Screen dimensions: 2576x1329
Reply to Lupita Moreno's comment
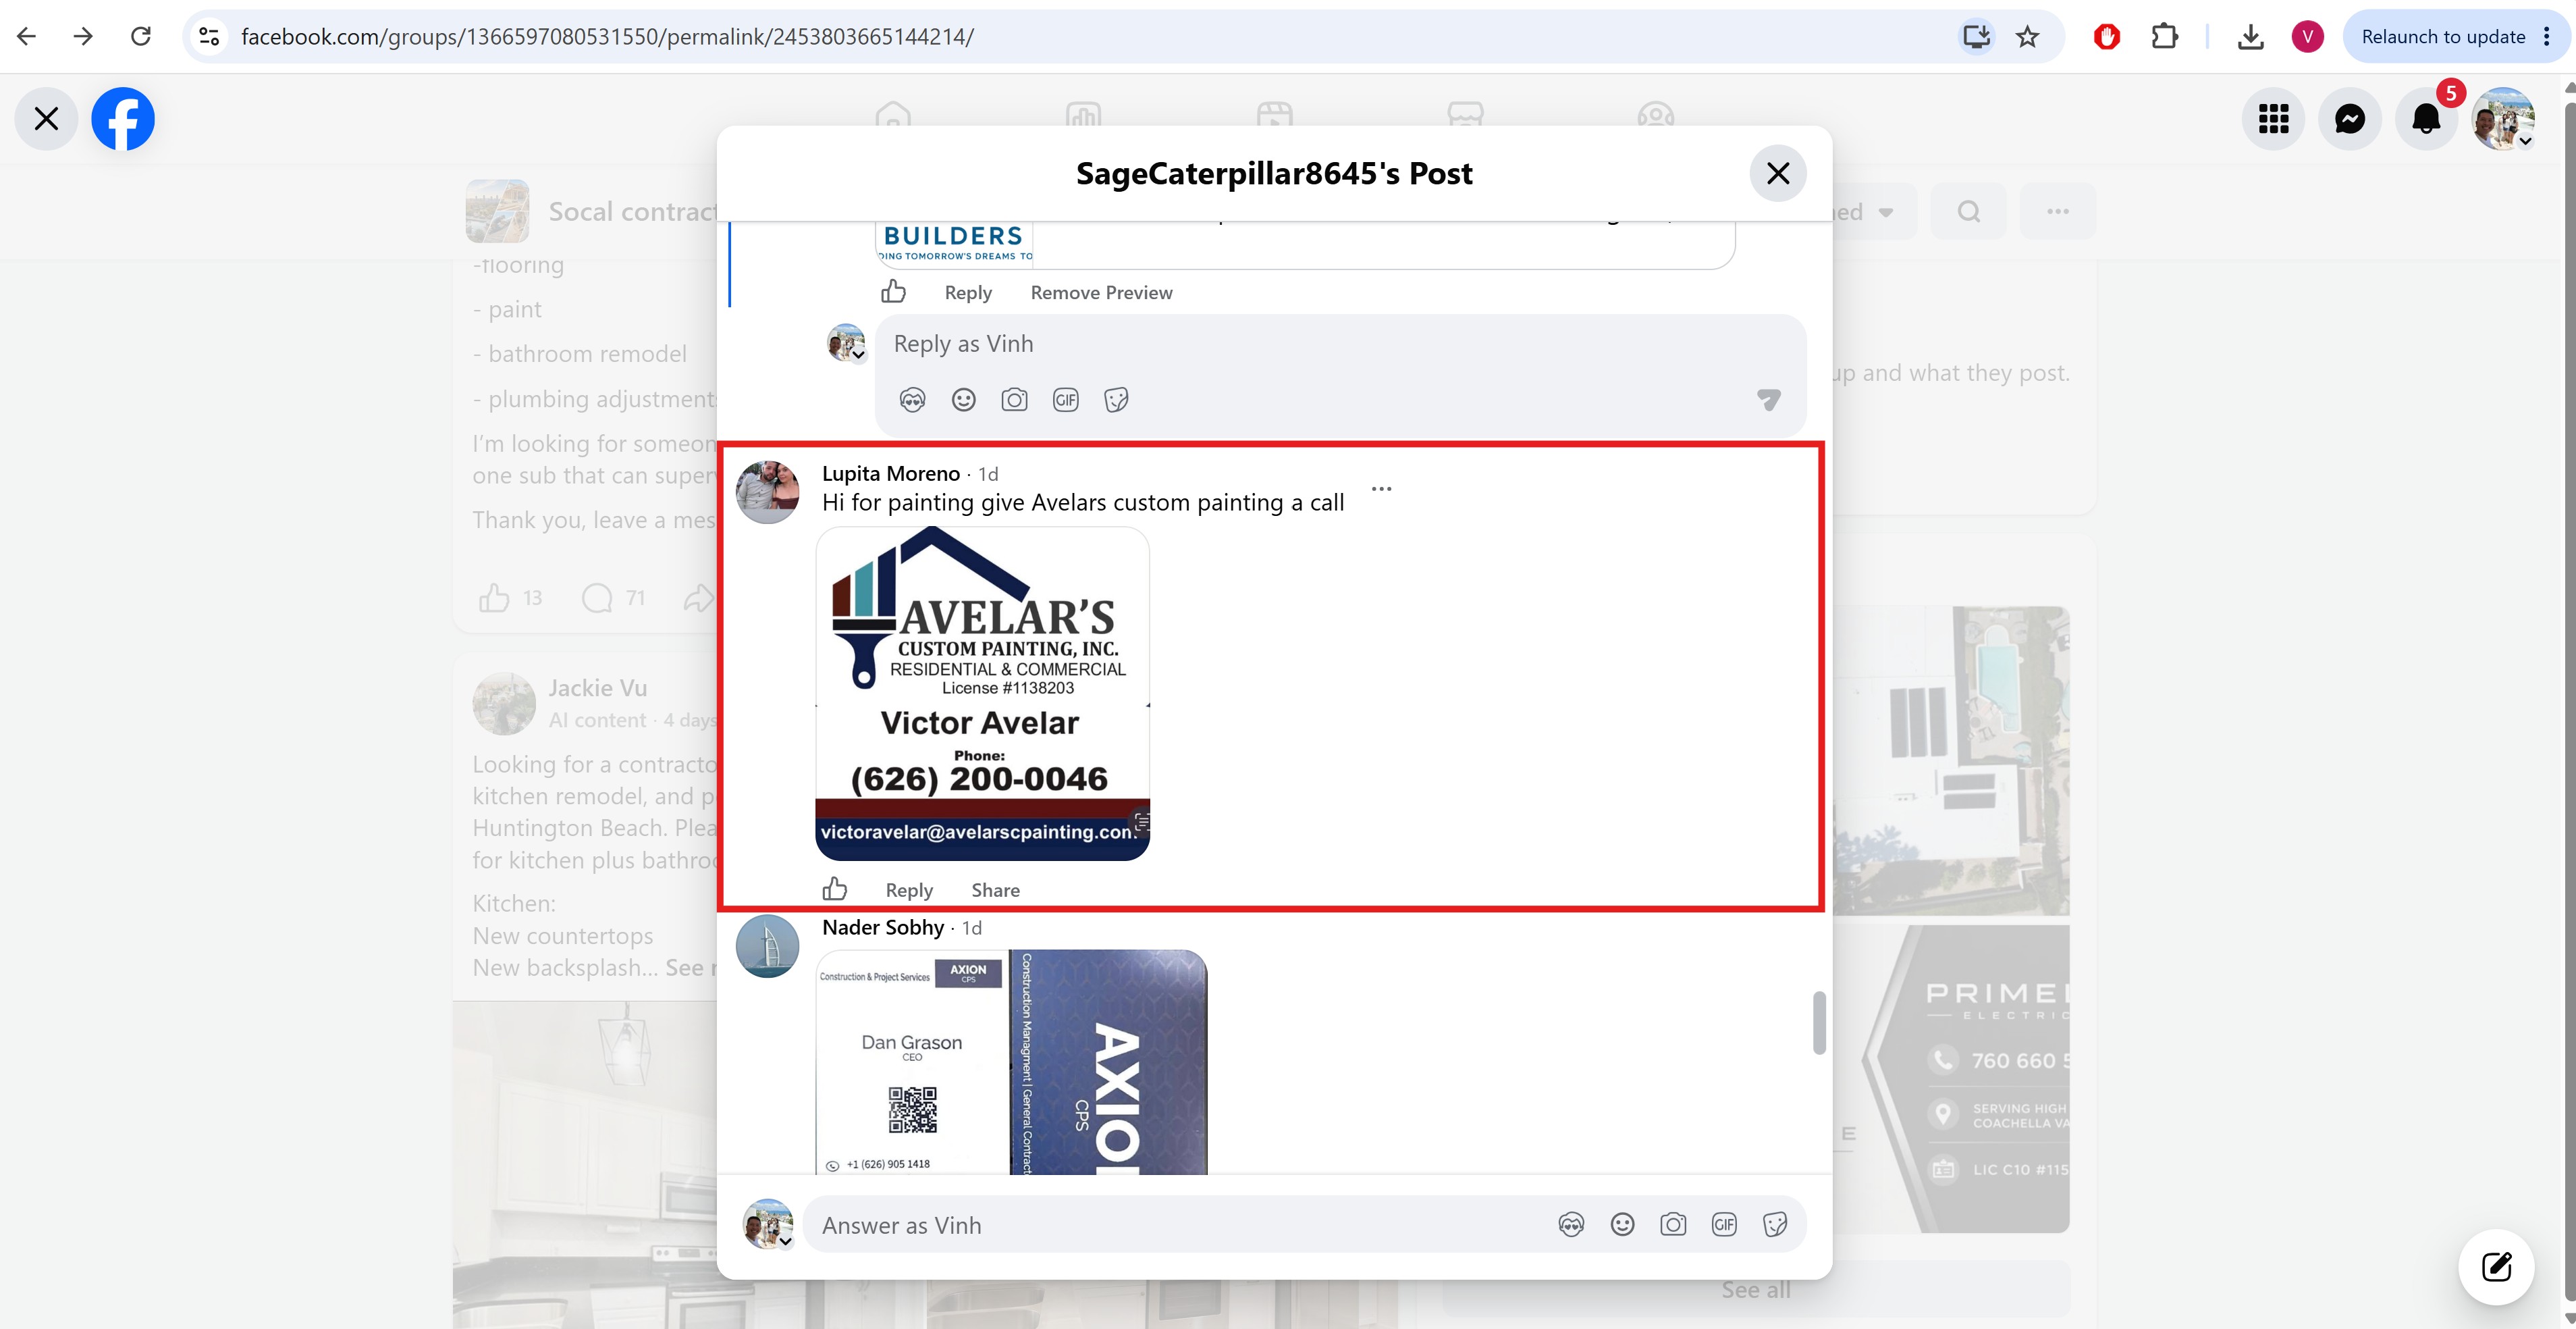tap(909, 890)
